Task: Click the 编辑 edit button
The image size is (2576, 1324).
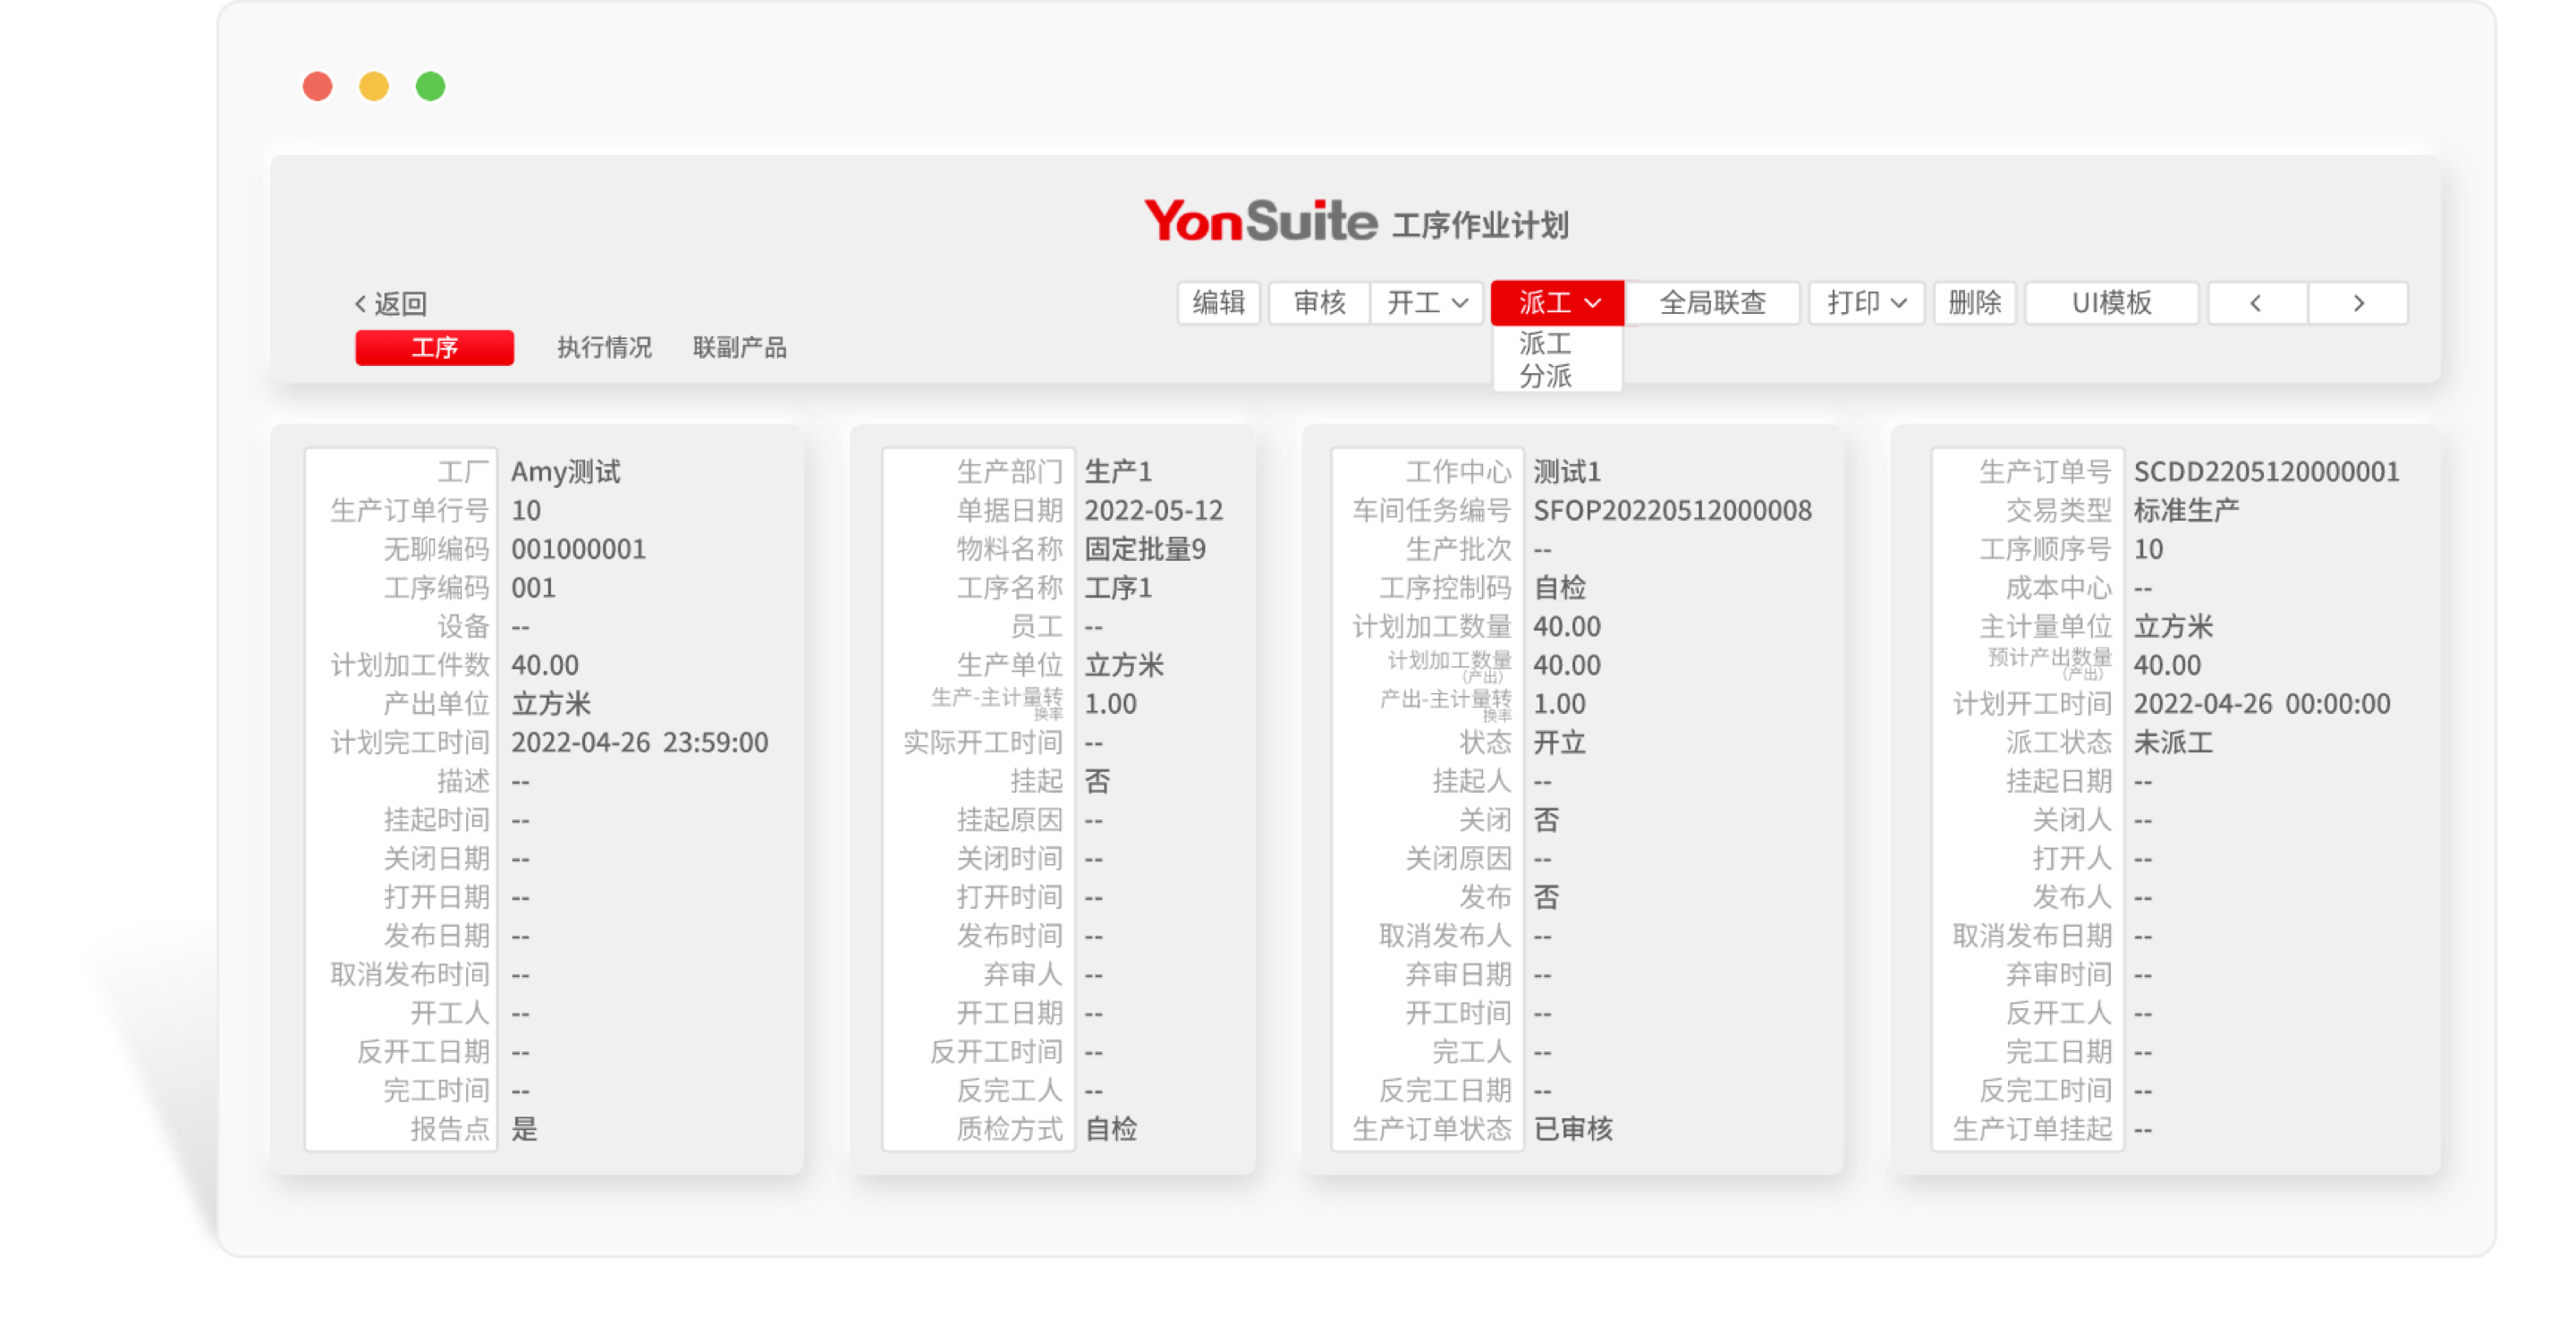Action: click(x=1219, y=302)
